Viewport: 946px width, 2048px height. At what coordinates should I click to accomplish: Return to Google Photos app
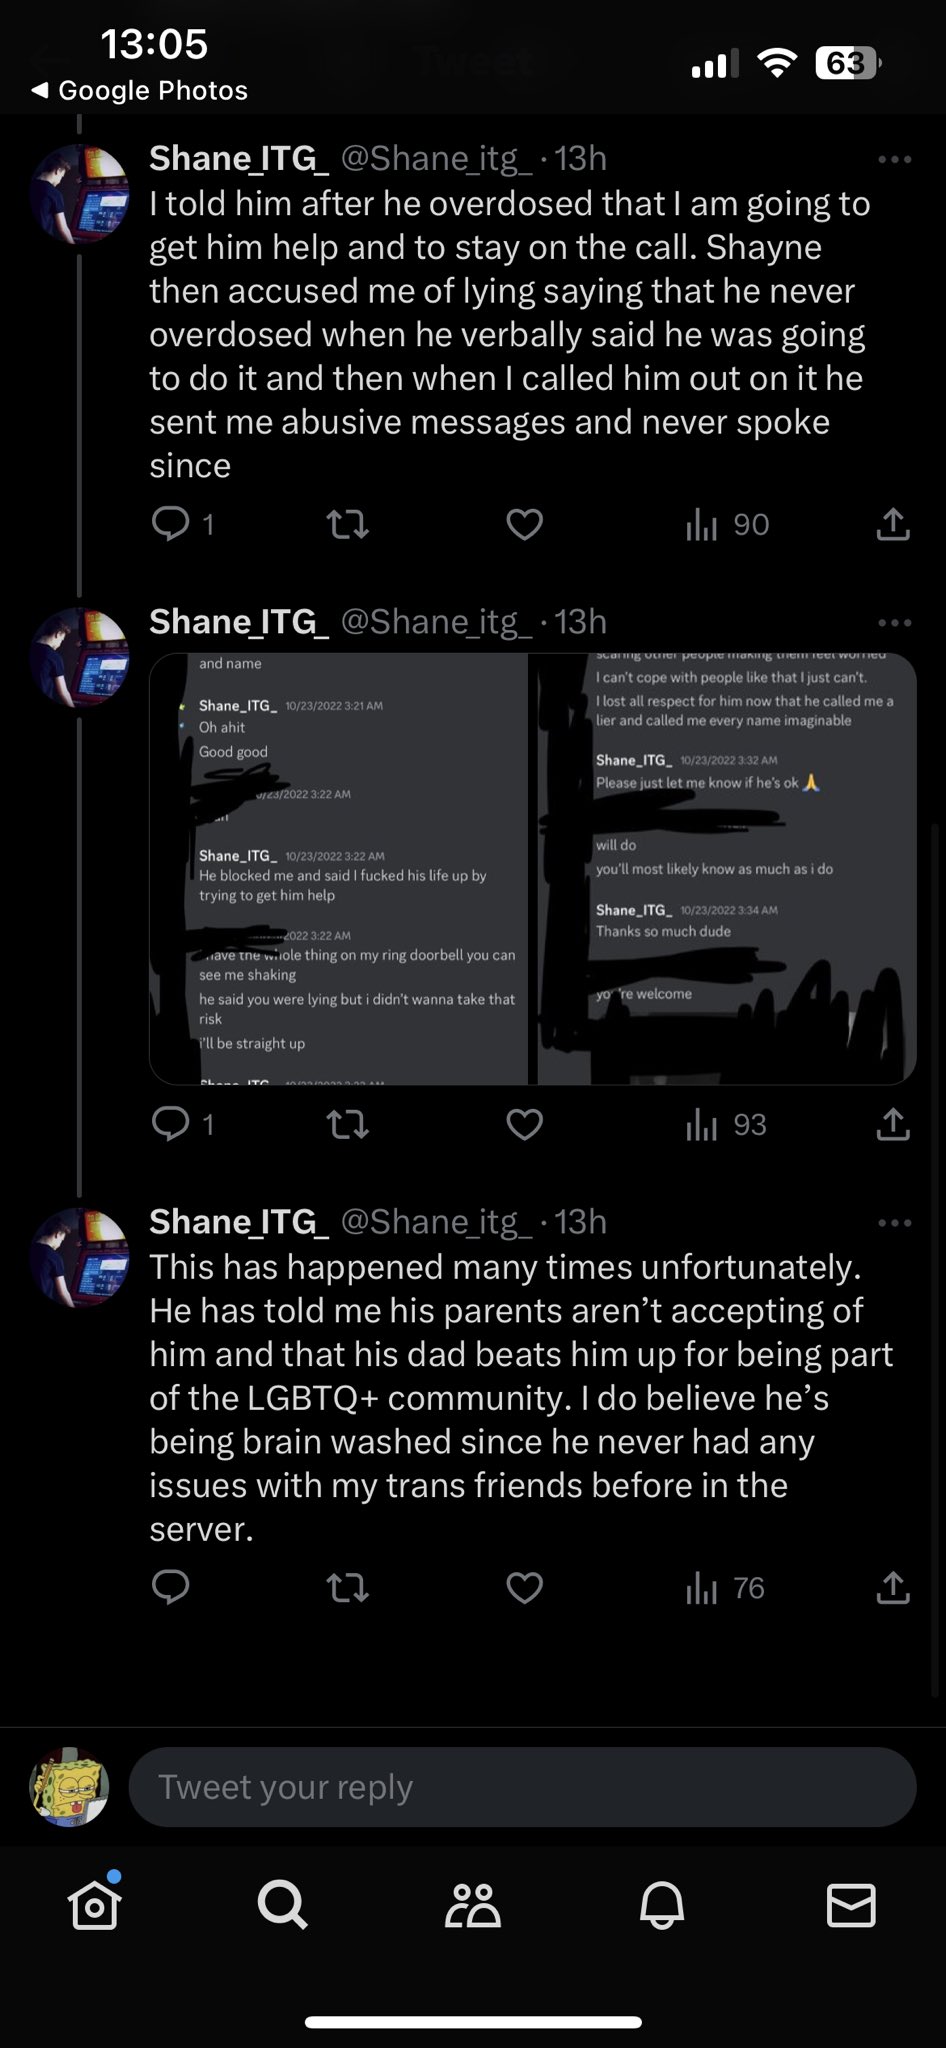(140, 90)
